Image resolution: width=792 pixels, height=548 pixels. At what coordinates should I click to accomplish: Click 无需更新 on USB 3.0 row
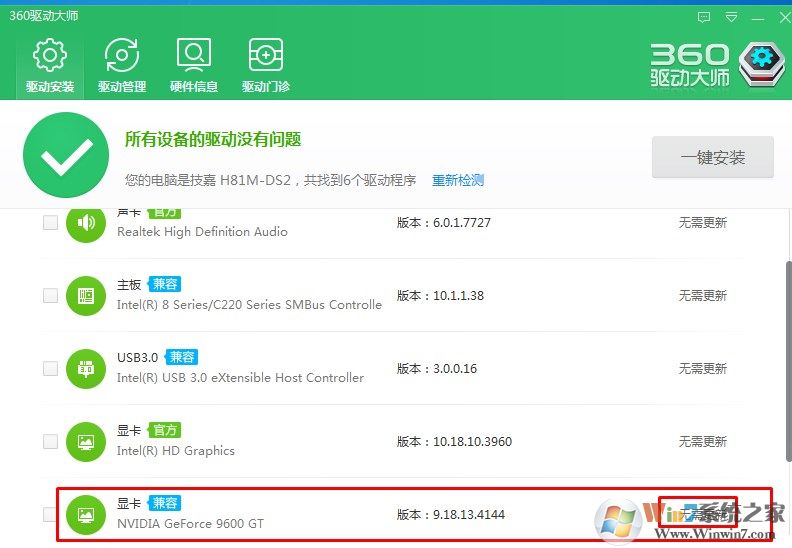click(703, 369)
